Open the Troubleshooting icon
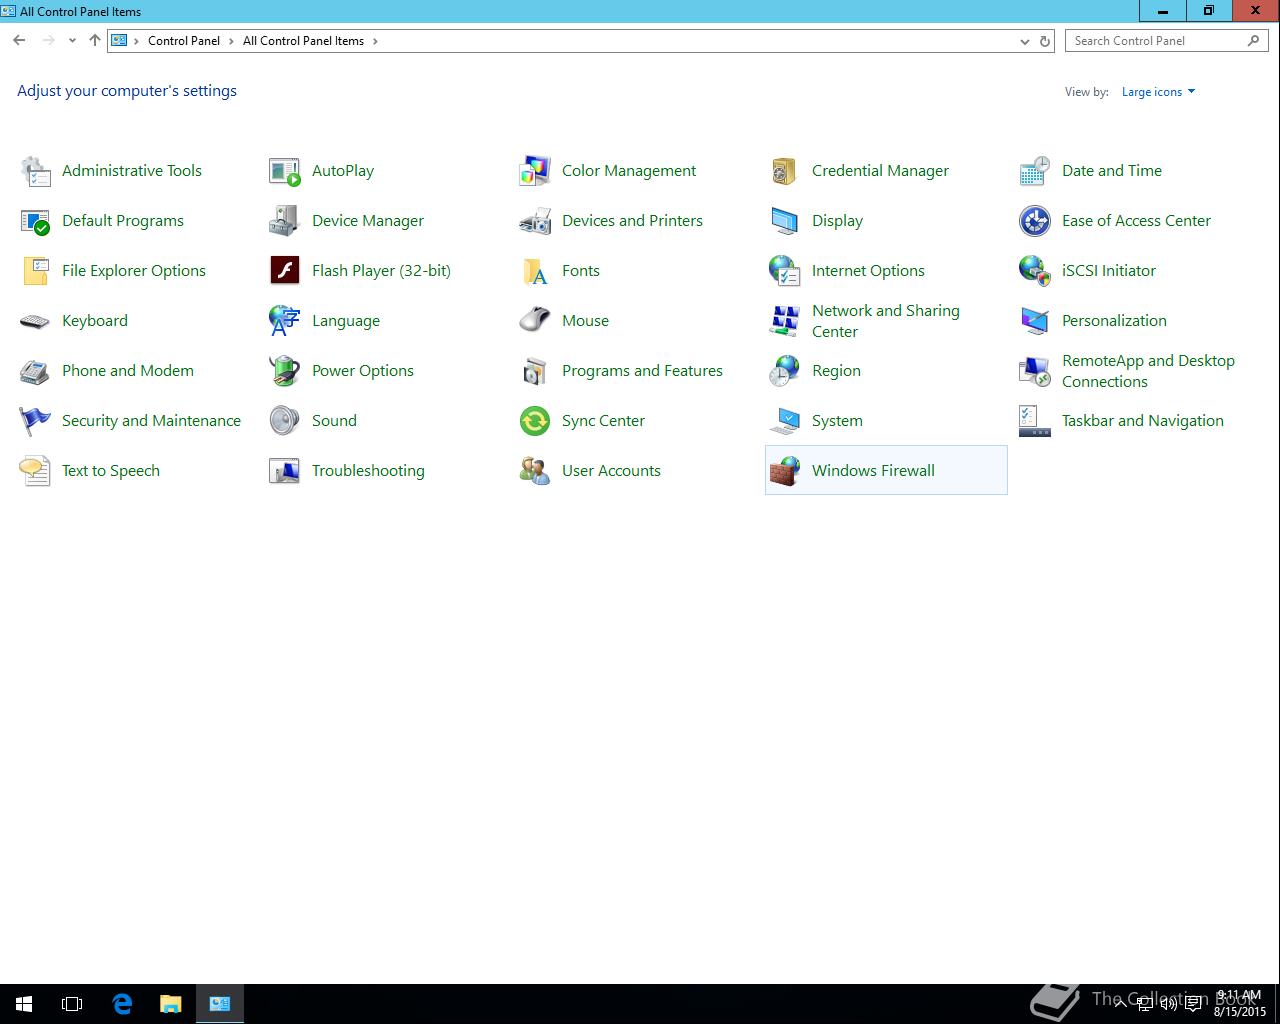Image resolution: width=1280 pixels, height=1024 pixels. [285, 471]
